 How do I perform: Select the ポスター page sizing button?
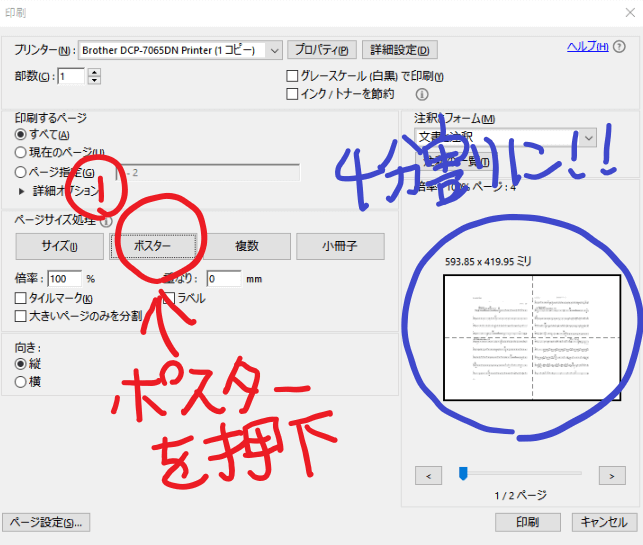(153, 246)
